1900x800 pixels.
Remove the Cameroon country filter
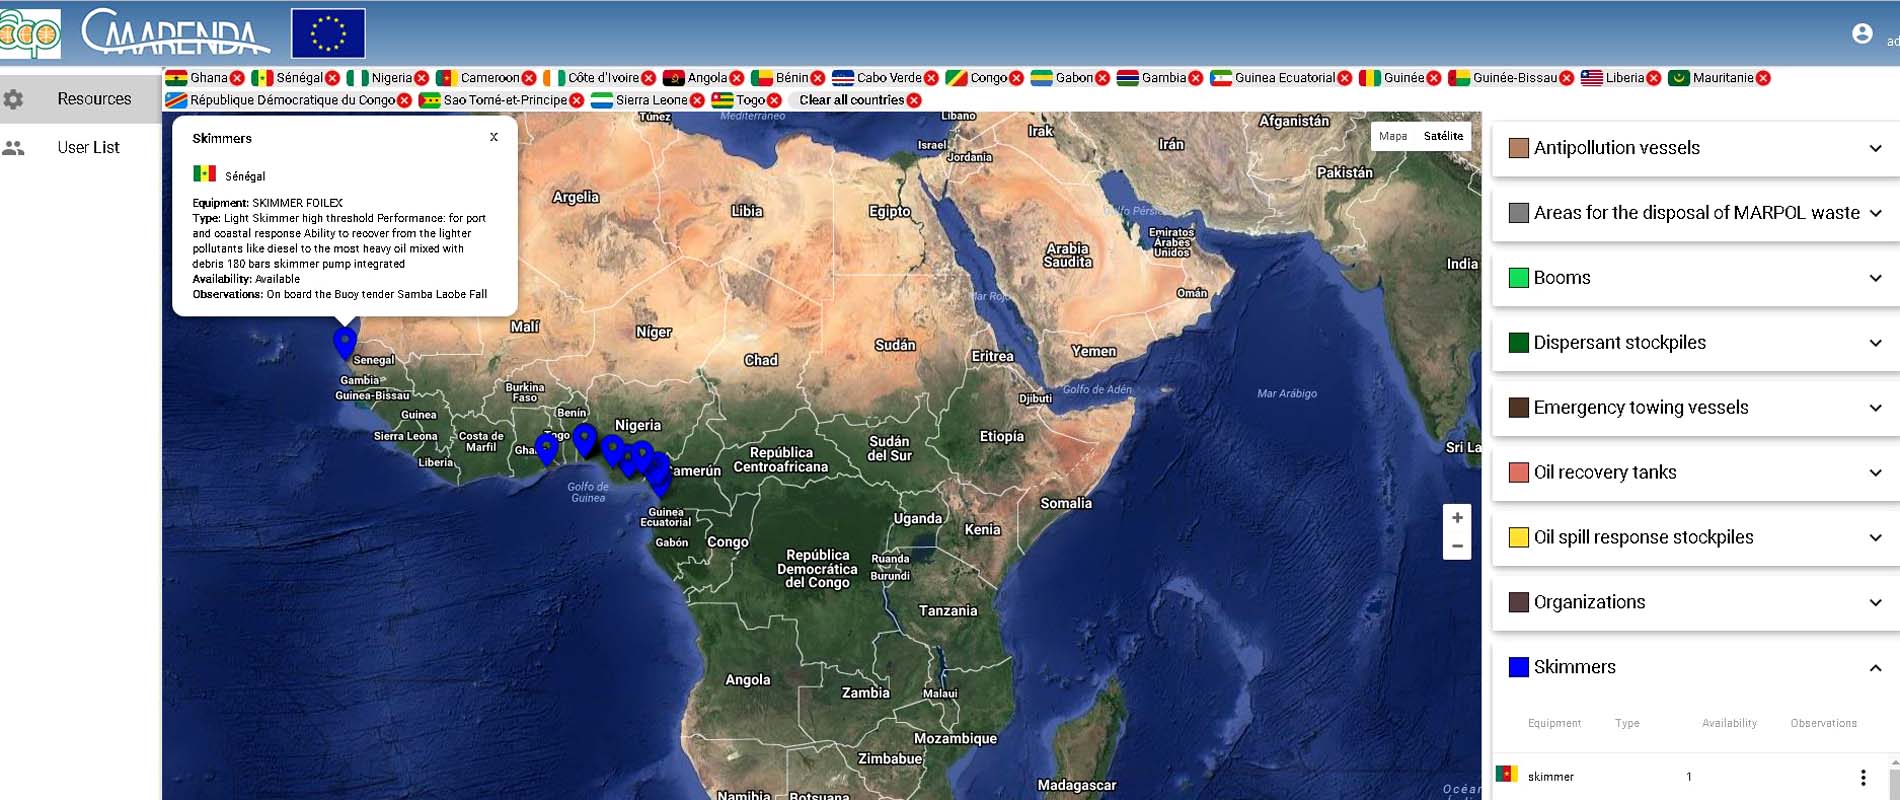tap(529, 78)
